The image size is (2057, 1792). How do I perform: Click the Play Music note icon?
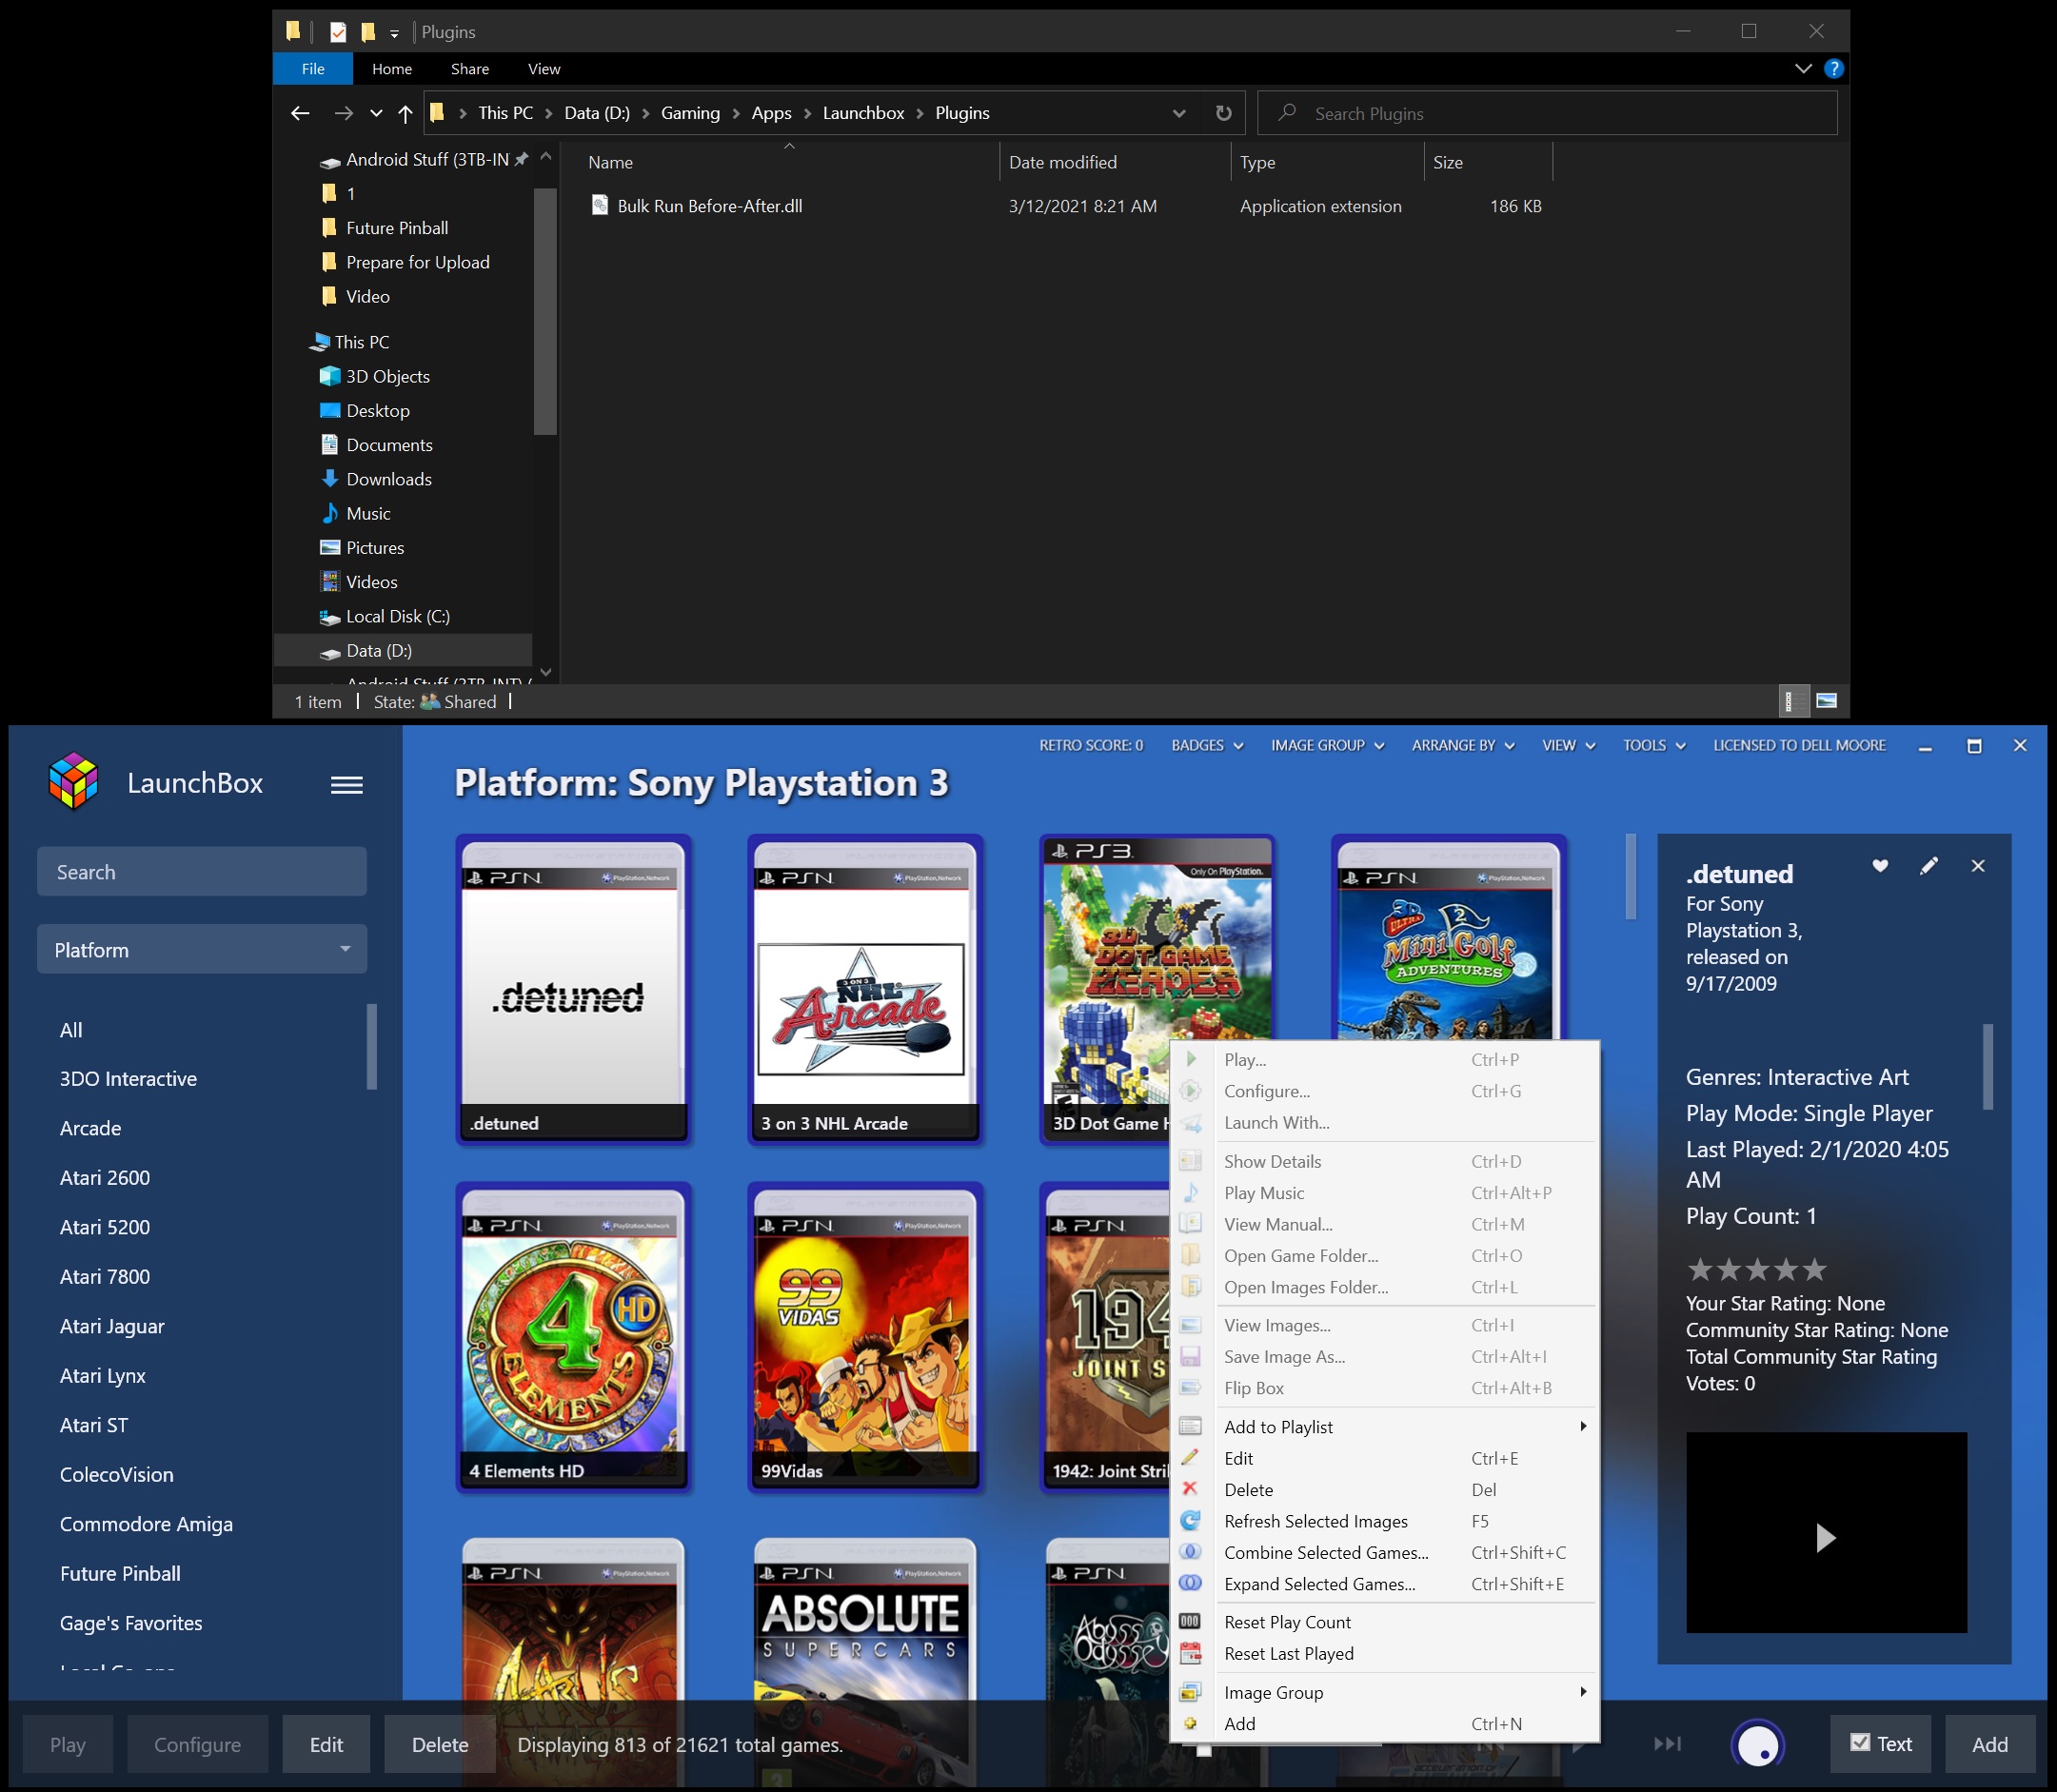point(1190,1192)
